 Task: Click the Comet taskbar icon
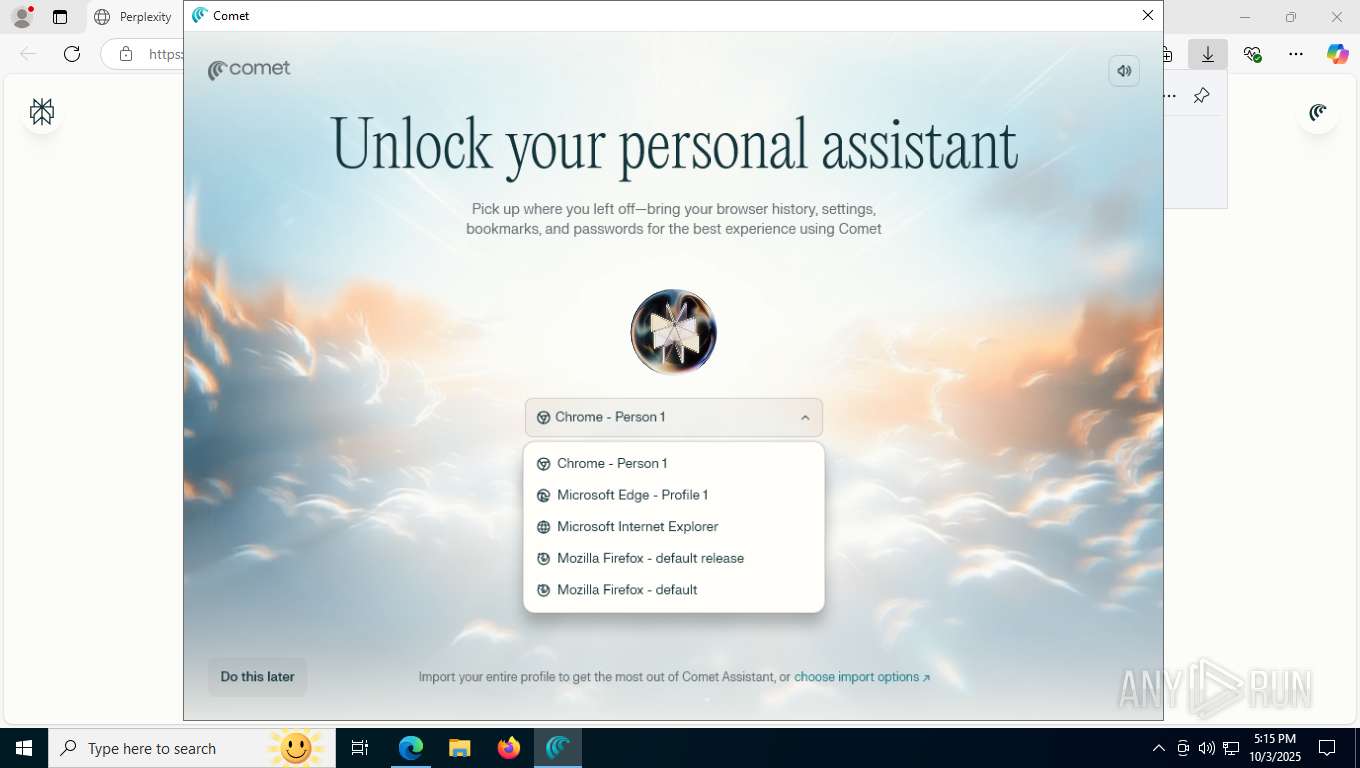tap(558, 748)
